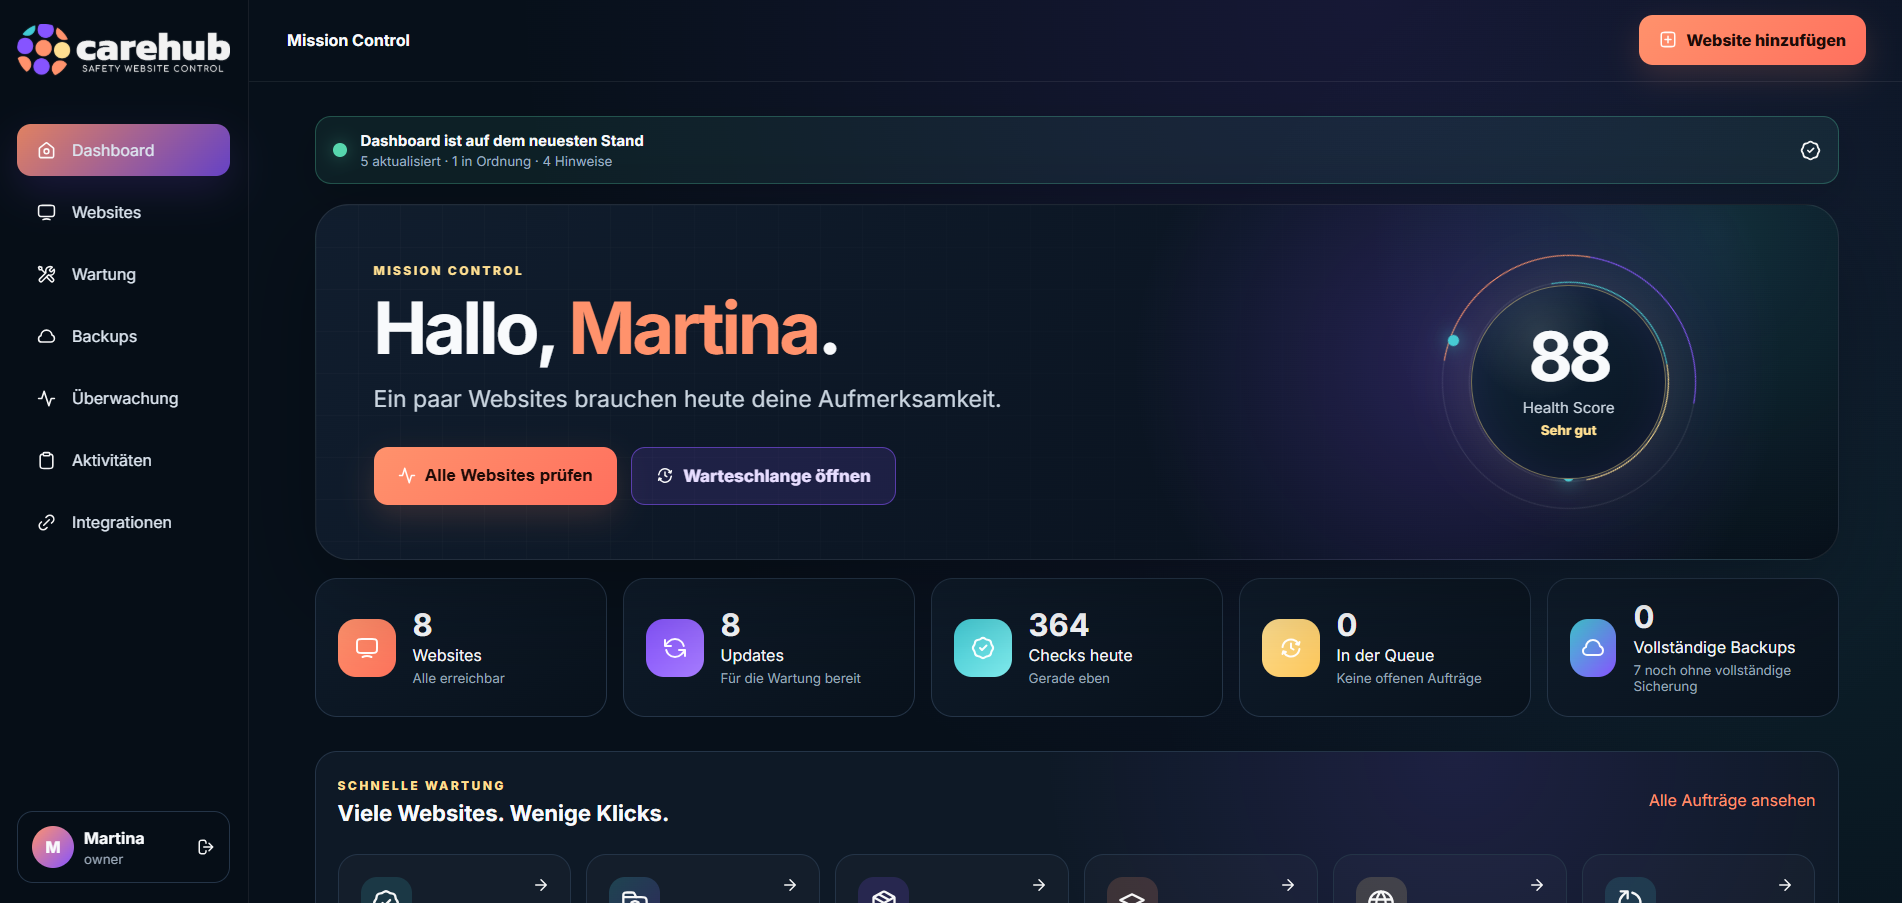Click the cloud icon next to Backups in sidebar

click(46, 336)
